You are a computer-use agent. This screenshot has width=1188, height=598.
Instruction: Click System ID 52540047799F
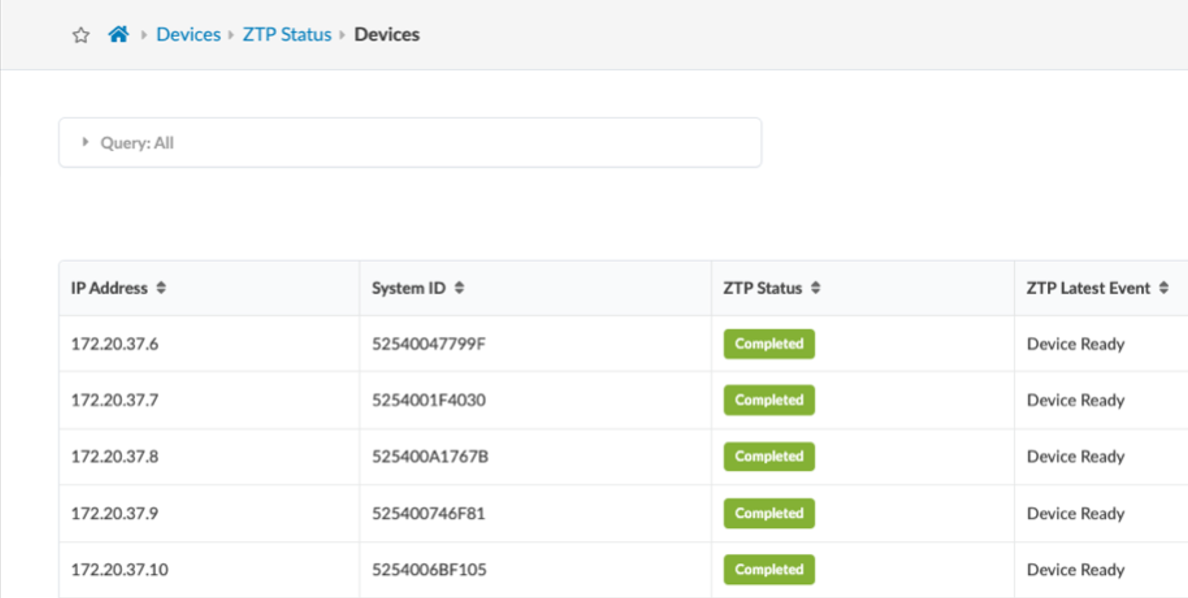pyautogui.click(x=428, y=344)
